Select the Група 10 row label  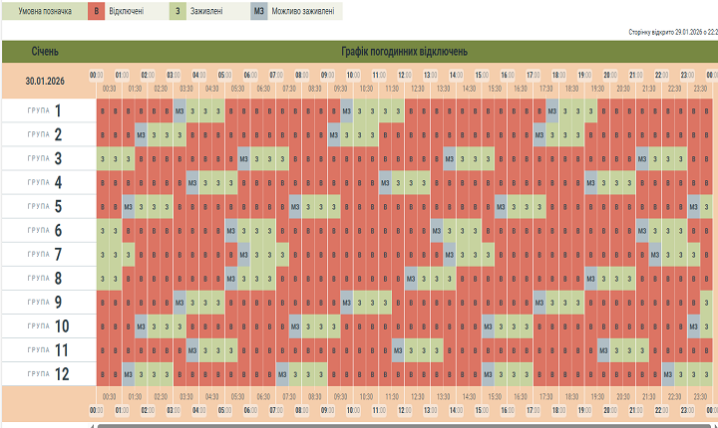pos(48,327)
